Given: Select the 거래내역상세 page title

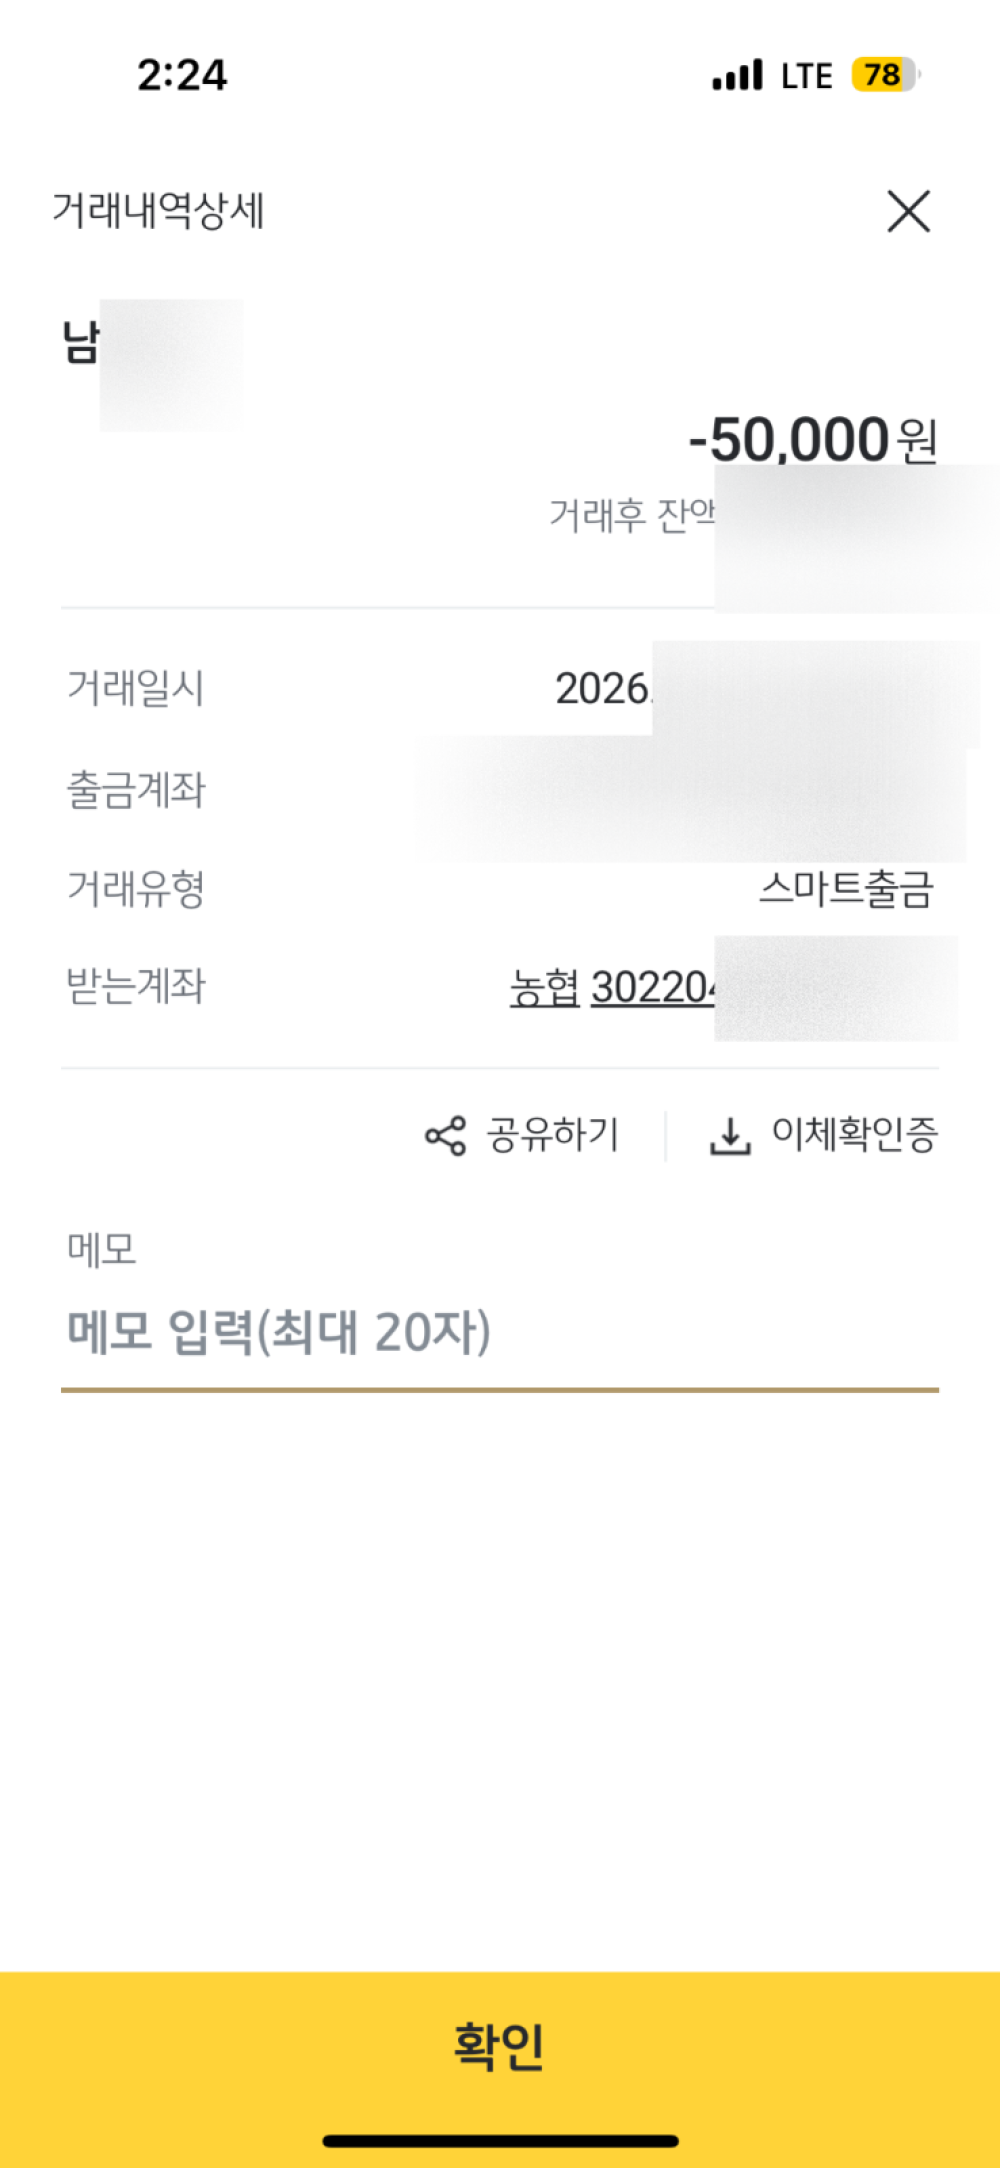Looking at the screenshot, I should [x=158, y=211].
